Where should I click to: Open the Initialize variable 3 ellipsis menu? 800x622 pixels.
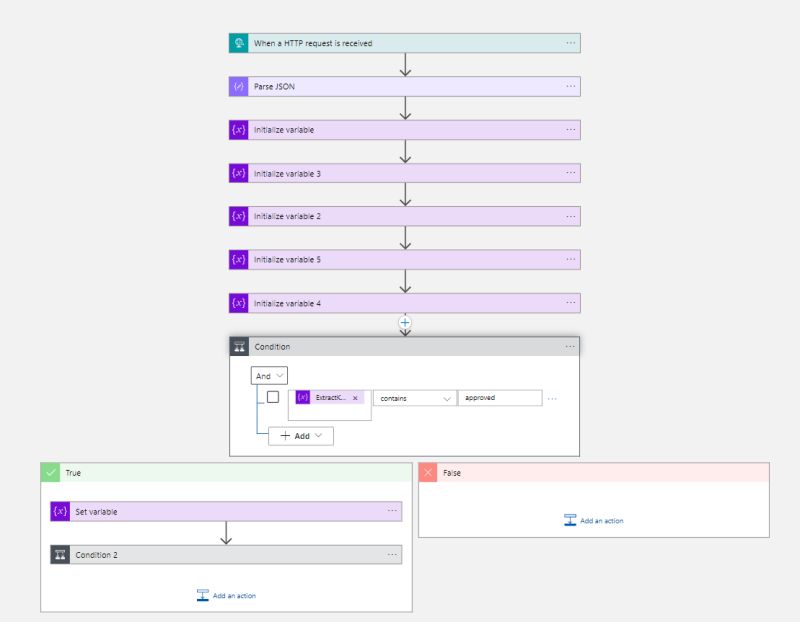[x=570, y=173]
